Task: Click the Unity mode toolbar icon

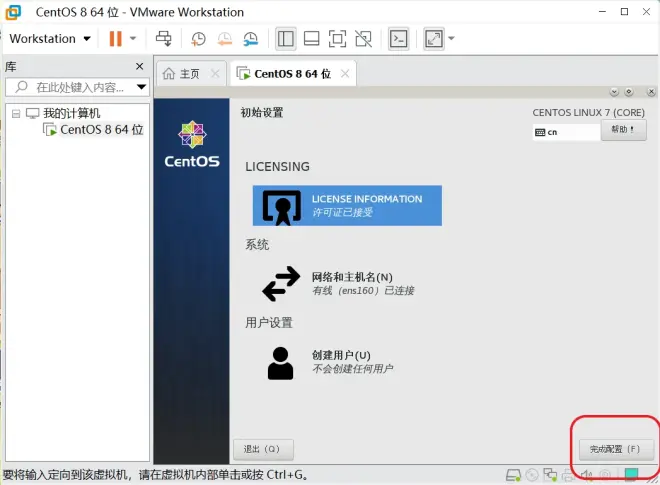Action: pos(363,39)
